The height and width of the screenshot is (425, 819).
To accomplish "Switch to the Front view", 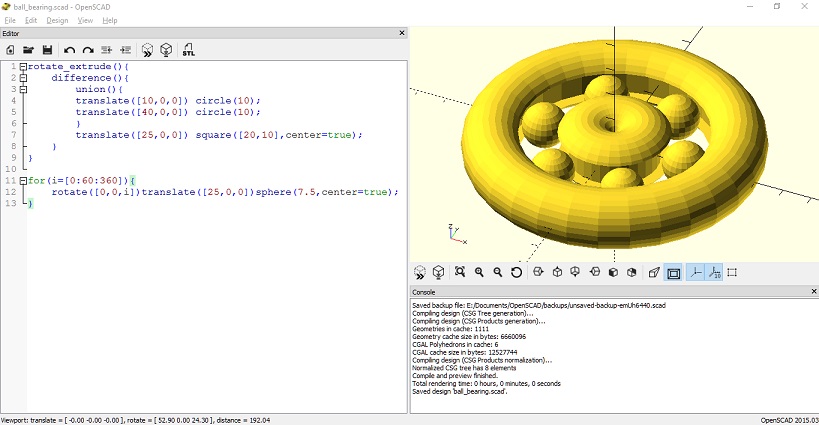I will pyautogui.click(x=614, y=272).
